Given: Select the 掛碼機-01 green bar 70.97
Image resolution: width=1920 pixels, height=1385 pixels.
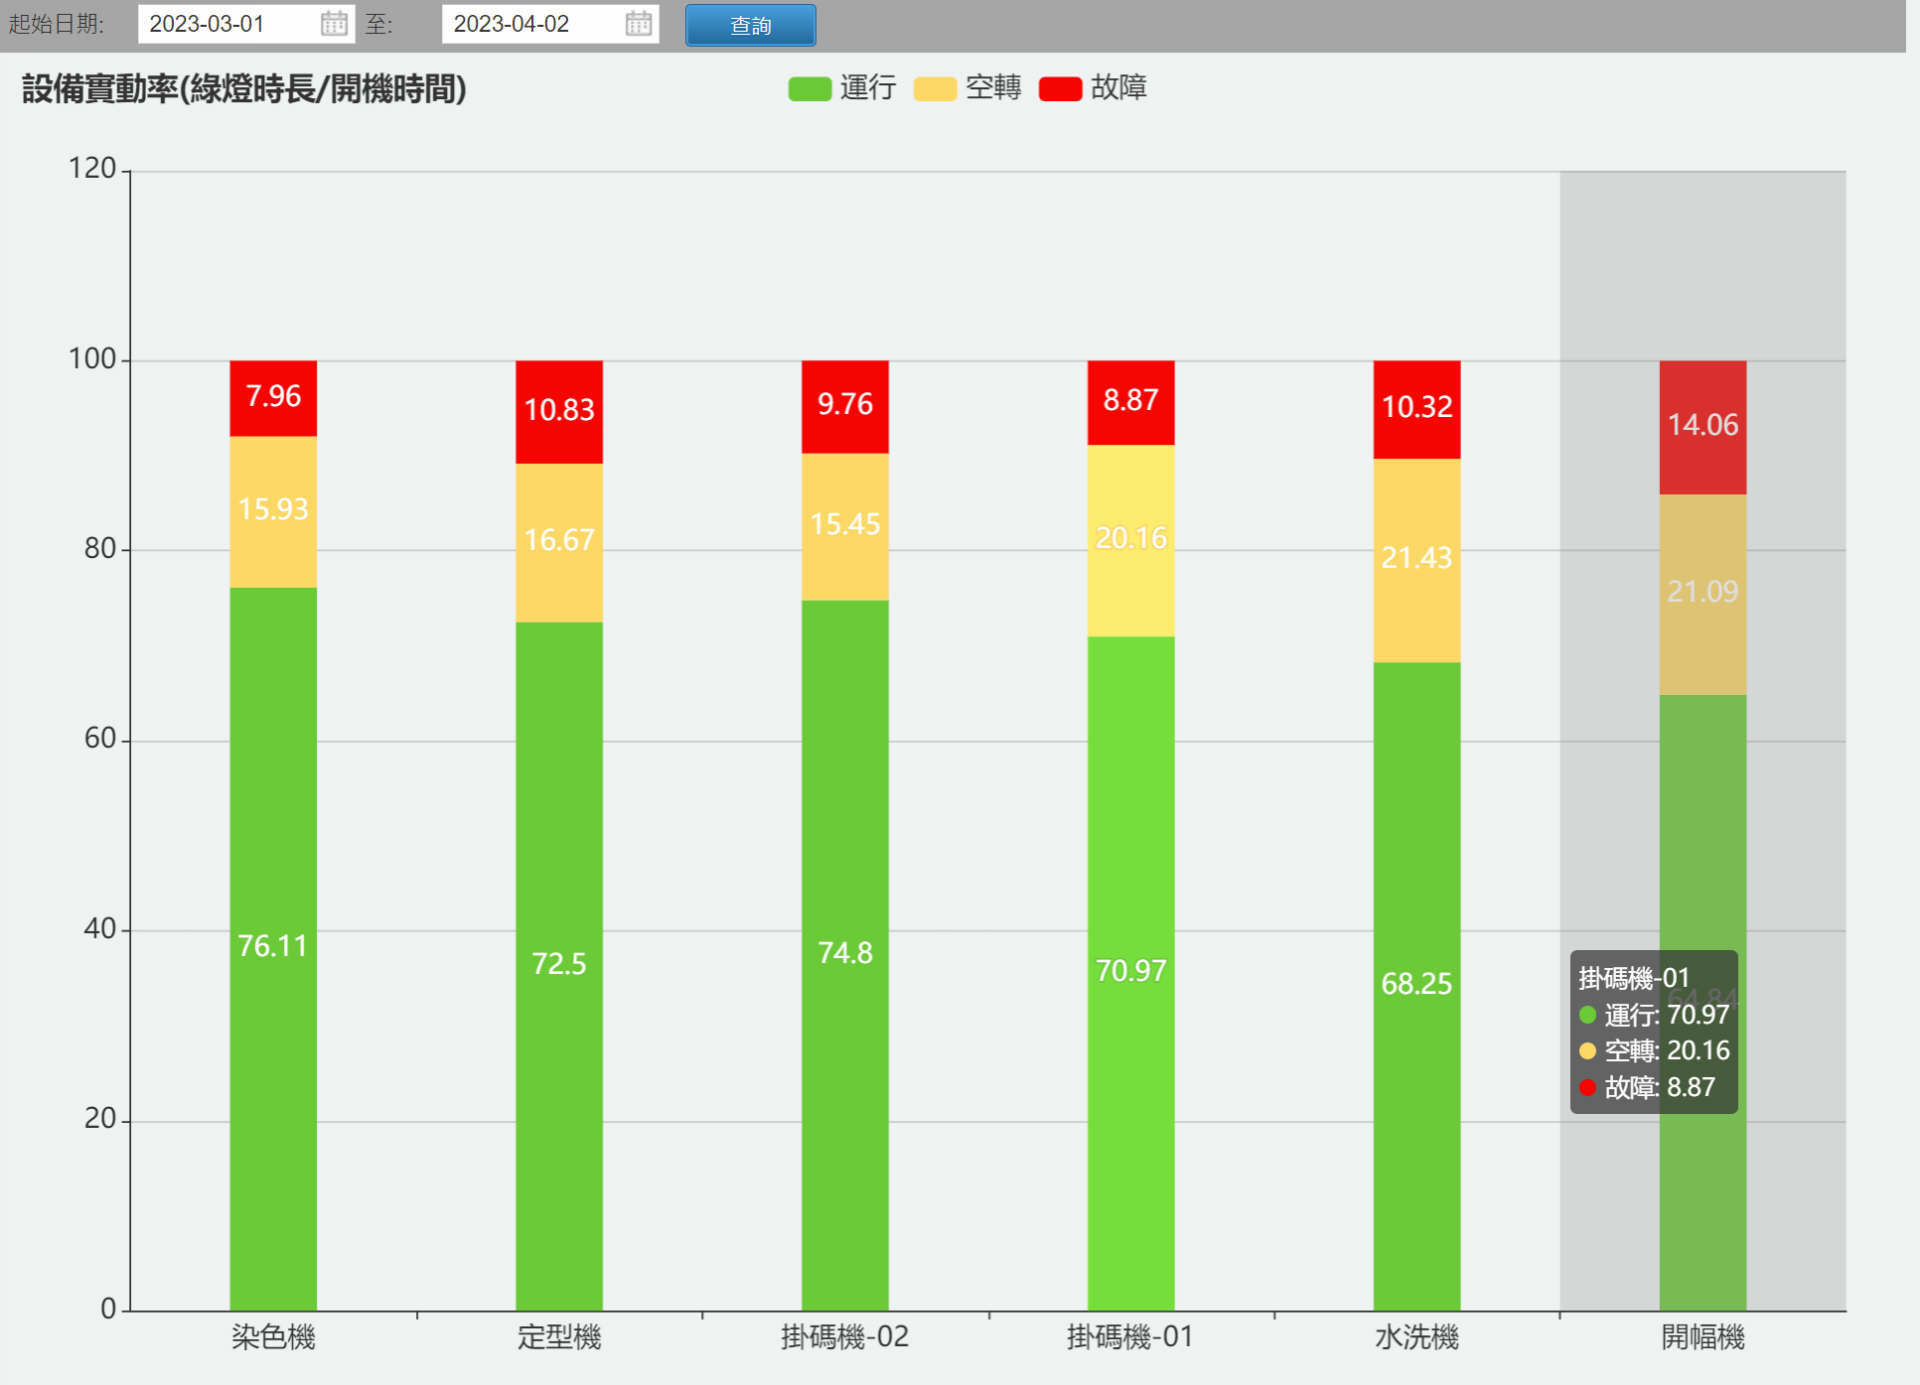Looking at the screenshot, I should coord(1131,973).
